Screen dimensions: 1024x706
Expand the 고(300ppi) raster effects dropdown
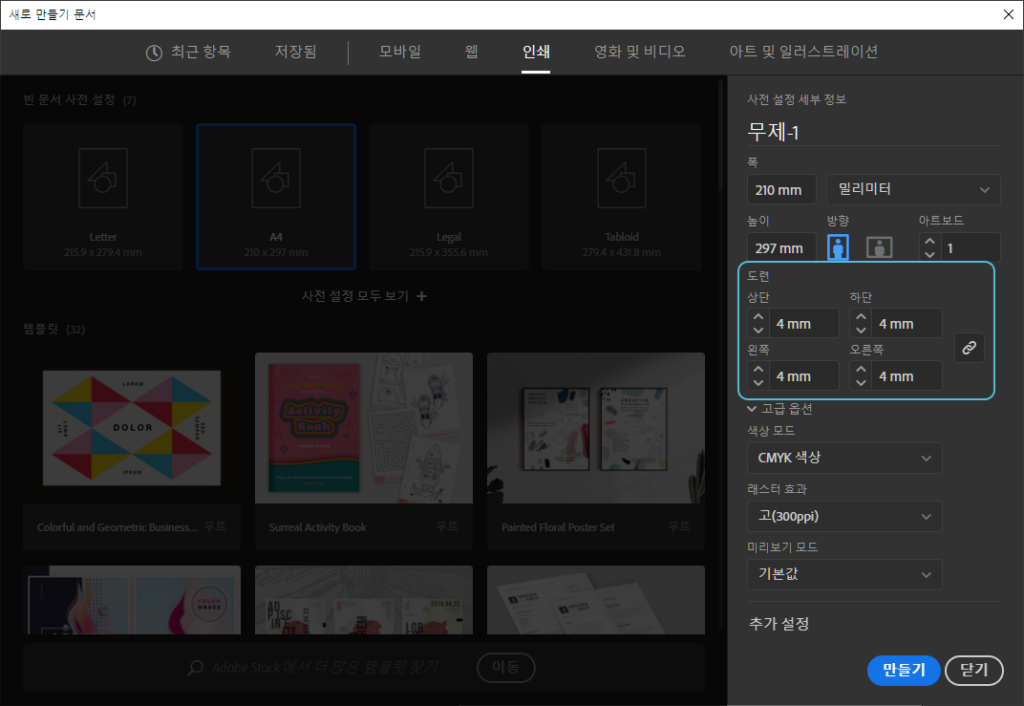843,516
